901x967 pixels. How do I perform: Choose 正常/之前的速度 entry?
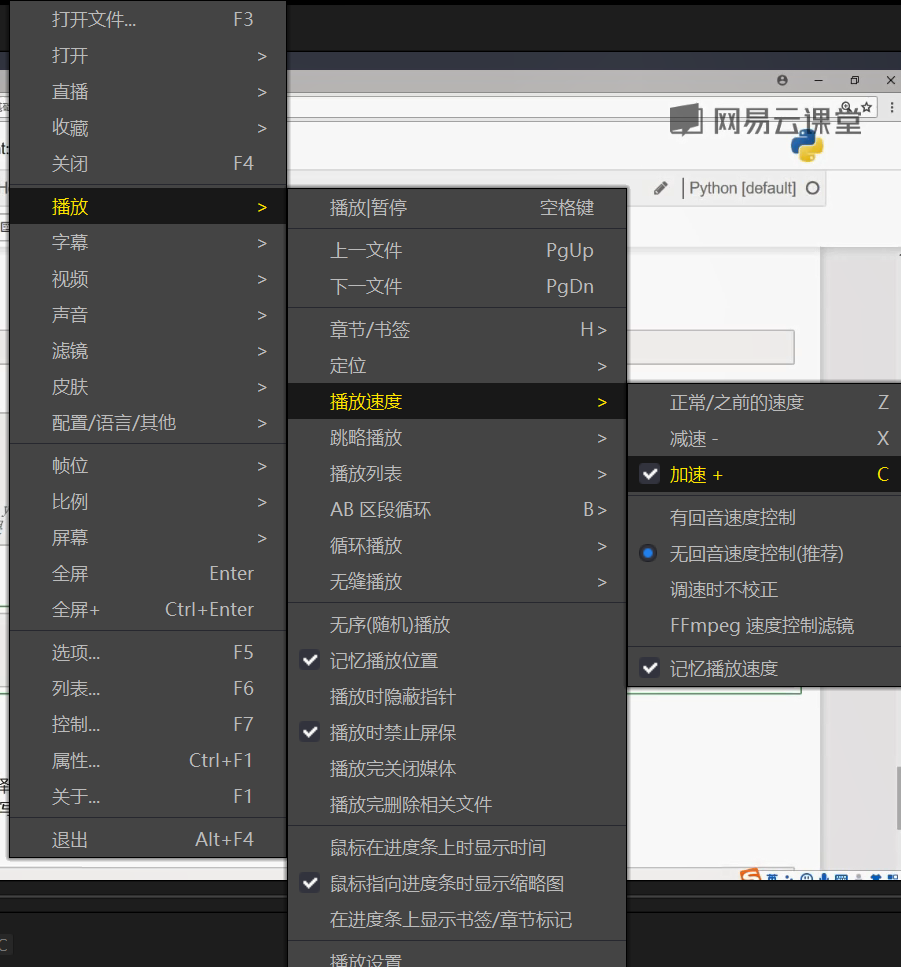click(764, 402)
